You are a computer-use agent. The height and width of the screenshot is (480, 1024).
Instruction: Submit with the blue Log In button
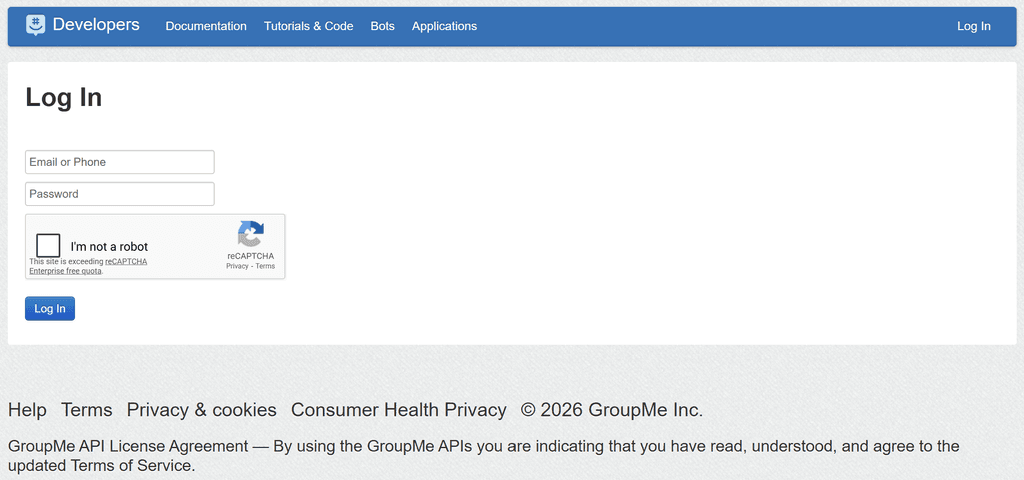tap(50, 309)
